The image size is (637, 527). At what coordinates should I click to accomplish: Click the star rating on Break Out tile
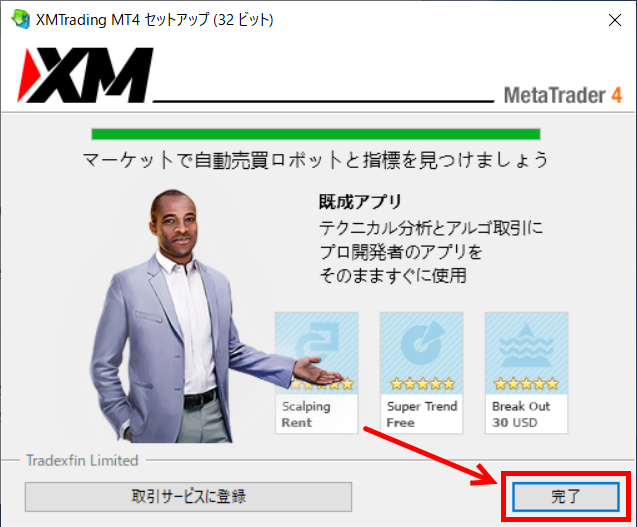[526, 383]
